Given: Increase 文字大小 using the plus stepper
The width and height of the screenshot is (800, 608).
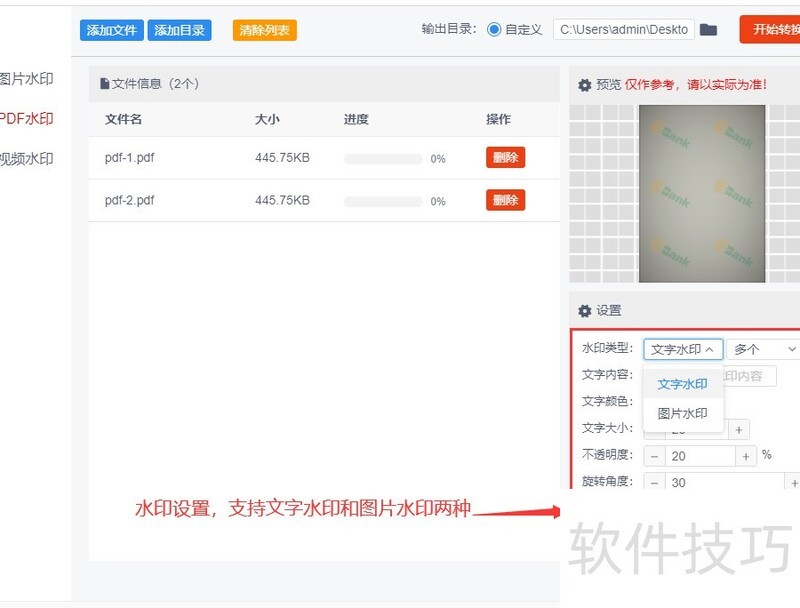Looking at the screenshot, I should tap(737, 429).
